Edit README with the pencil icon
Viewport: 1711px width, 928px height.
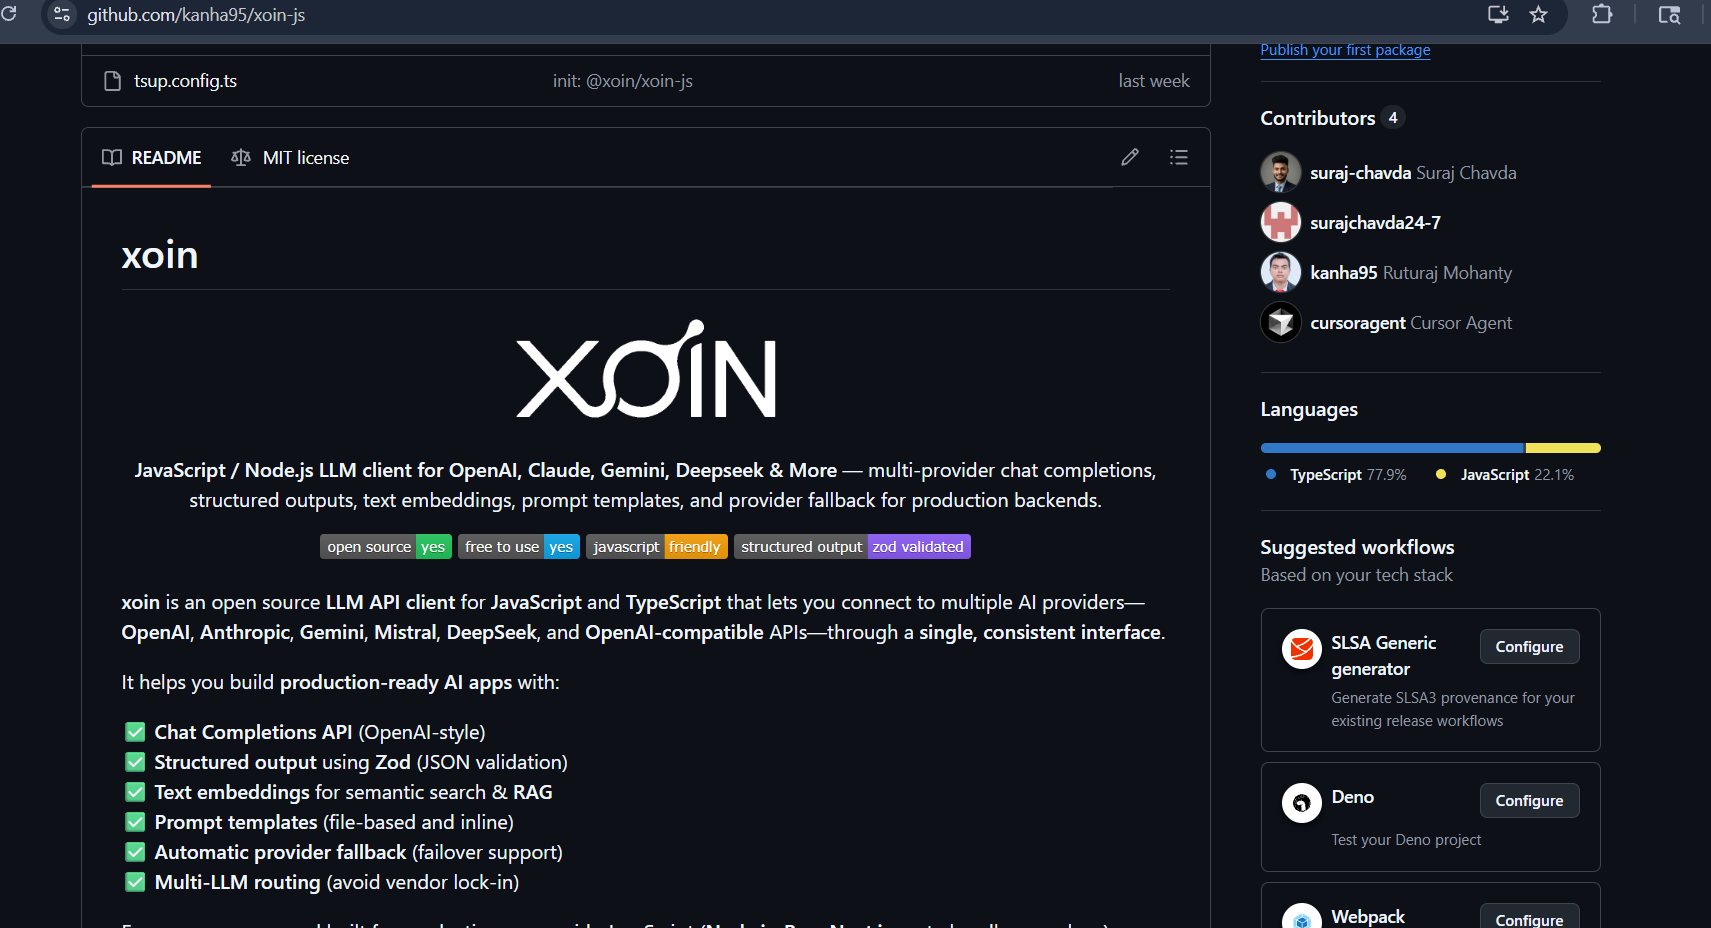coord(1130,157)
